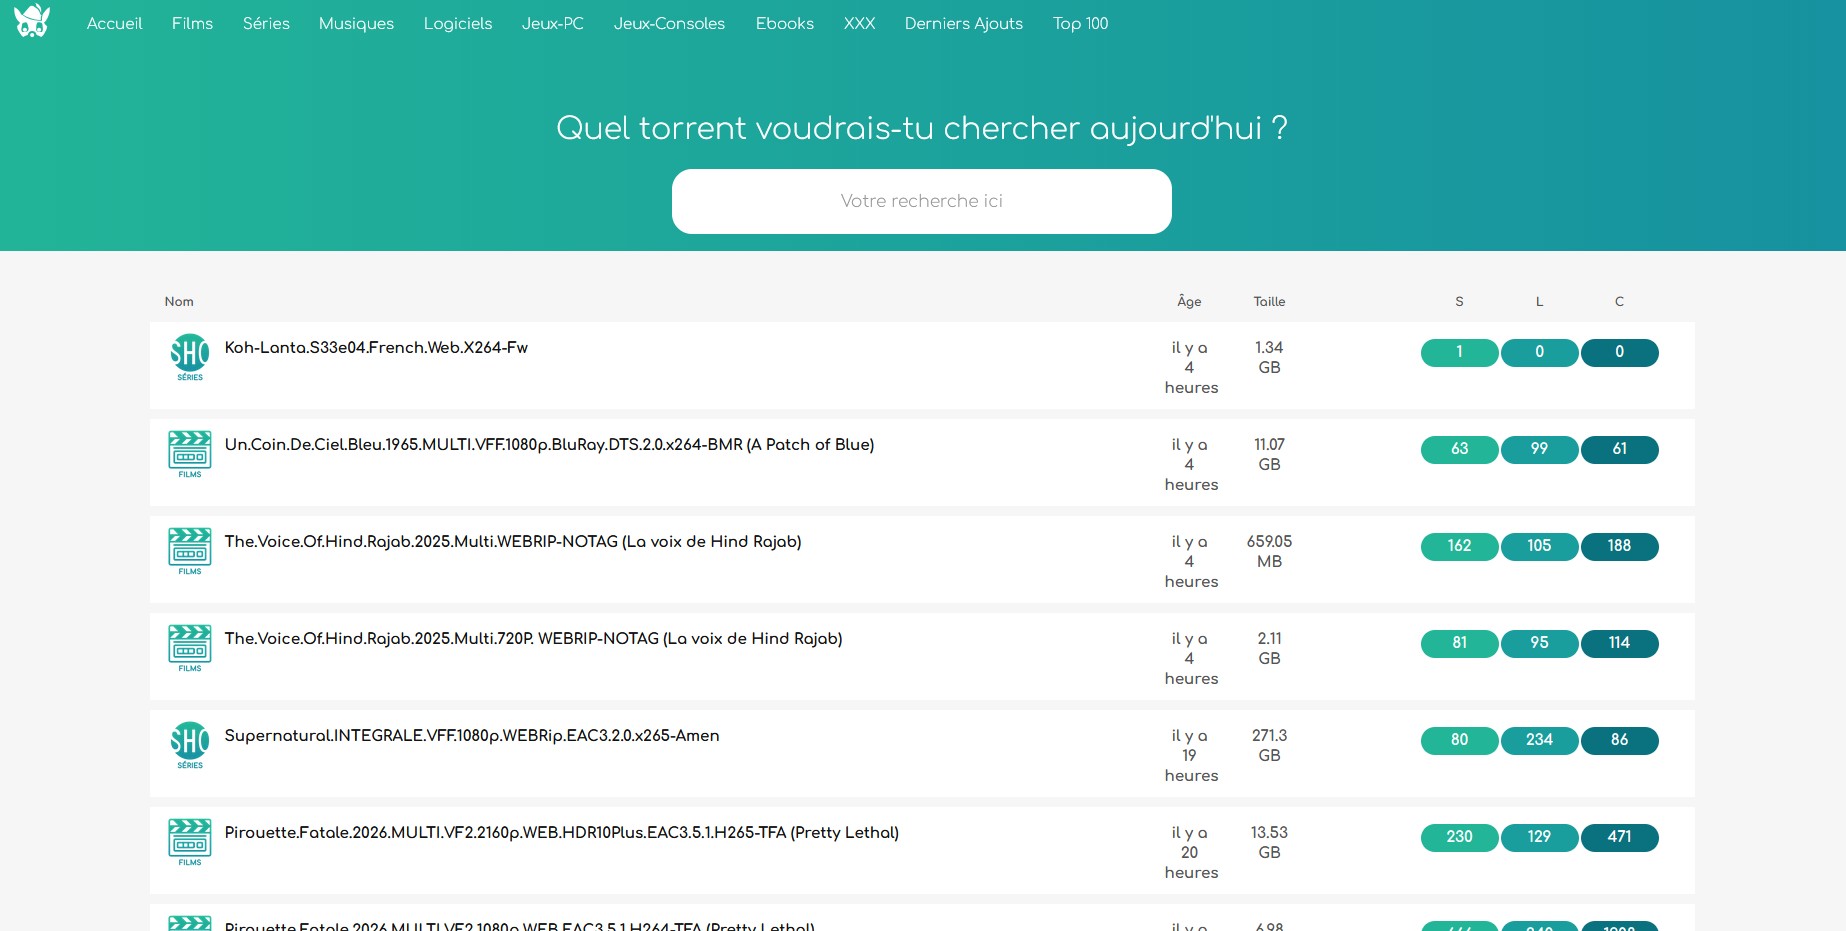This screenshot has width=1846, height=931.
Task: Open the Films menu item
Action: pos(192,23)
